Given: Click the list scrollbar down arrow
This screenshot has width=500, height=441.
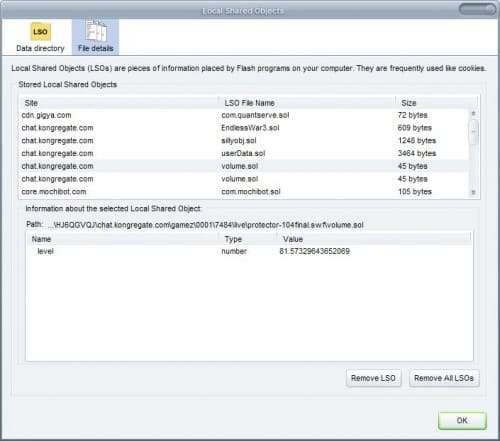Looking at the screenshot, I should coord(473,192).
